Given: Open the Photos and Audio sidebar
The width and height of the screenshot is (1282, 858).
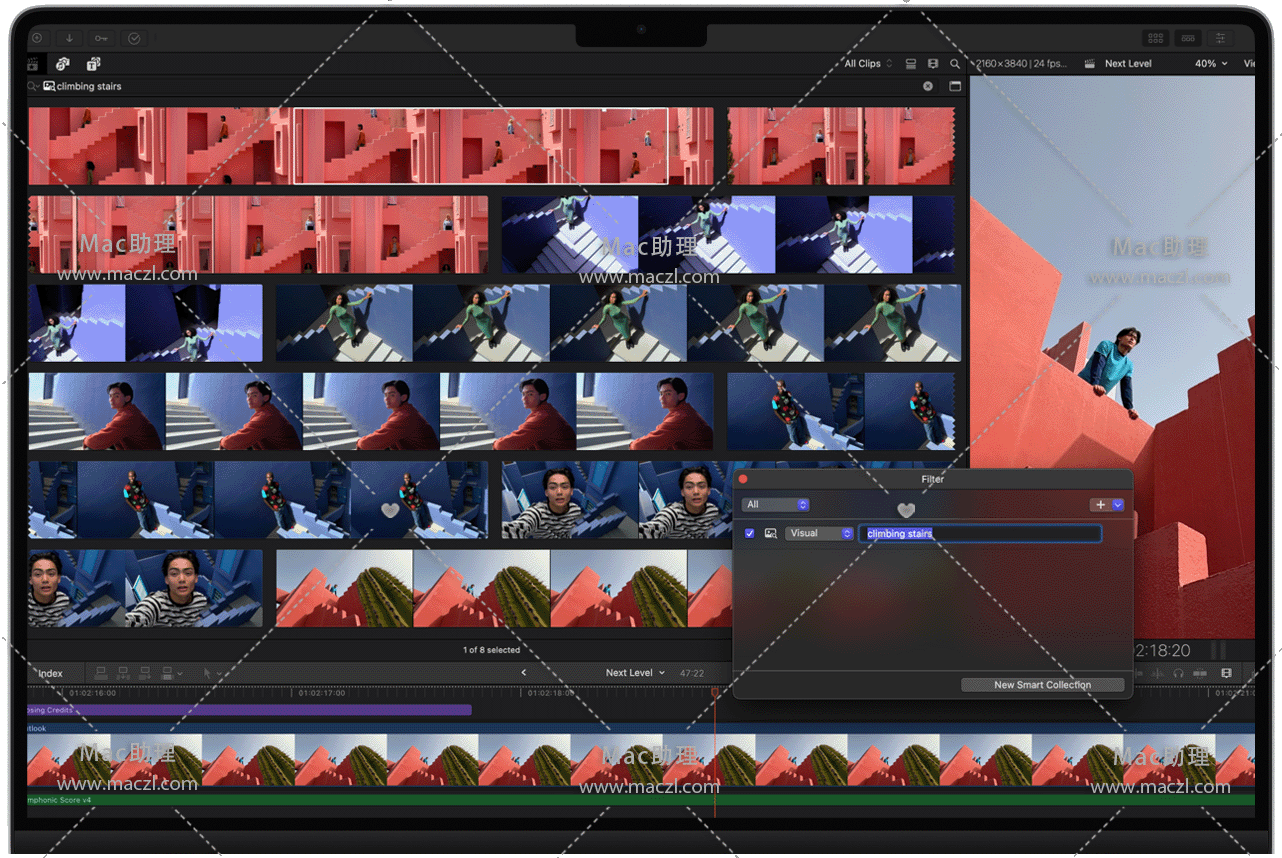Looking at the screenshot, I should [x=62, y=64].
